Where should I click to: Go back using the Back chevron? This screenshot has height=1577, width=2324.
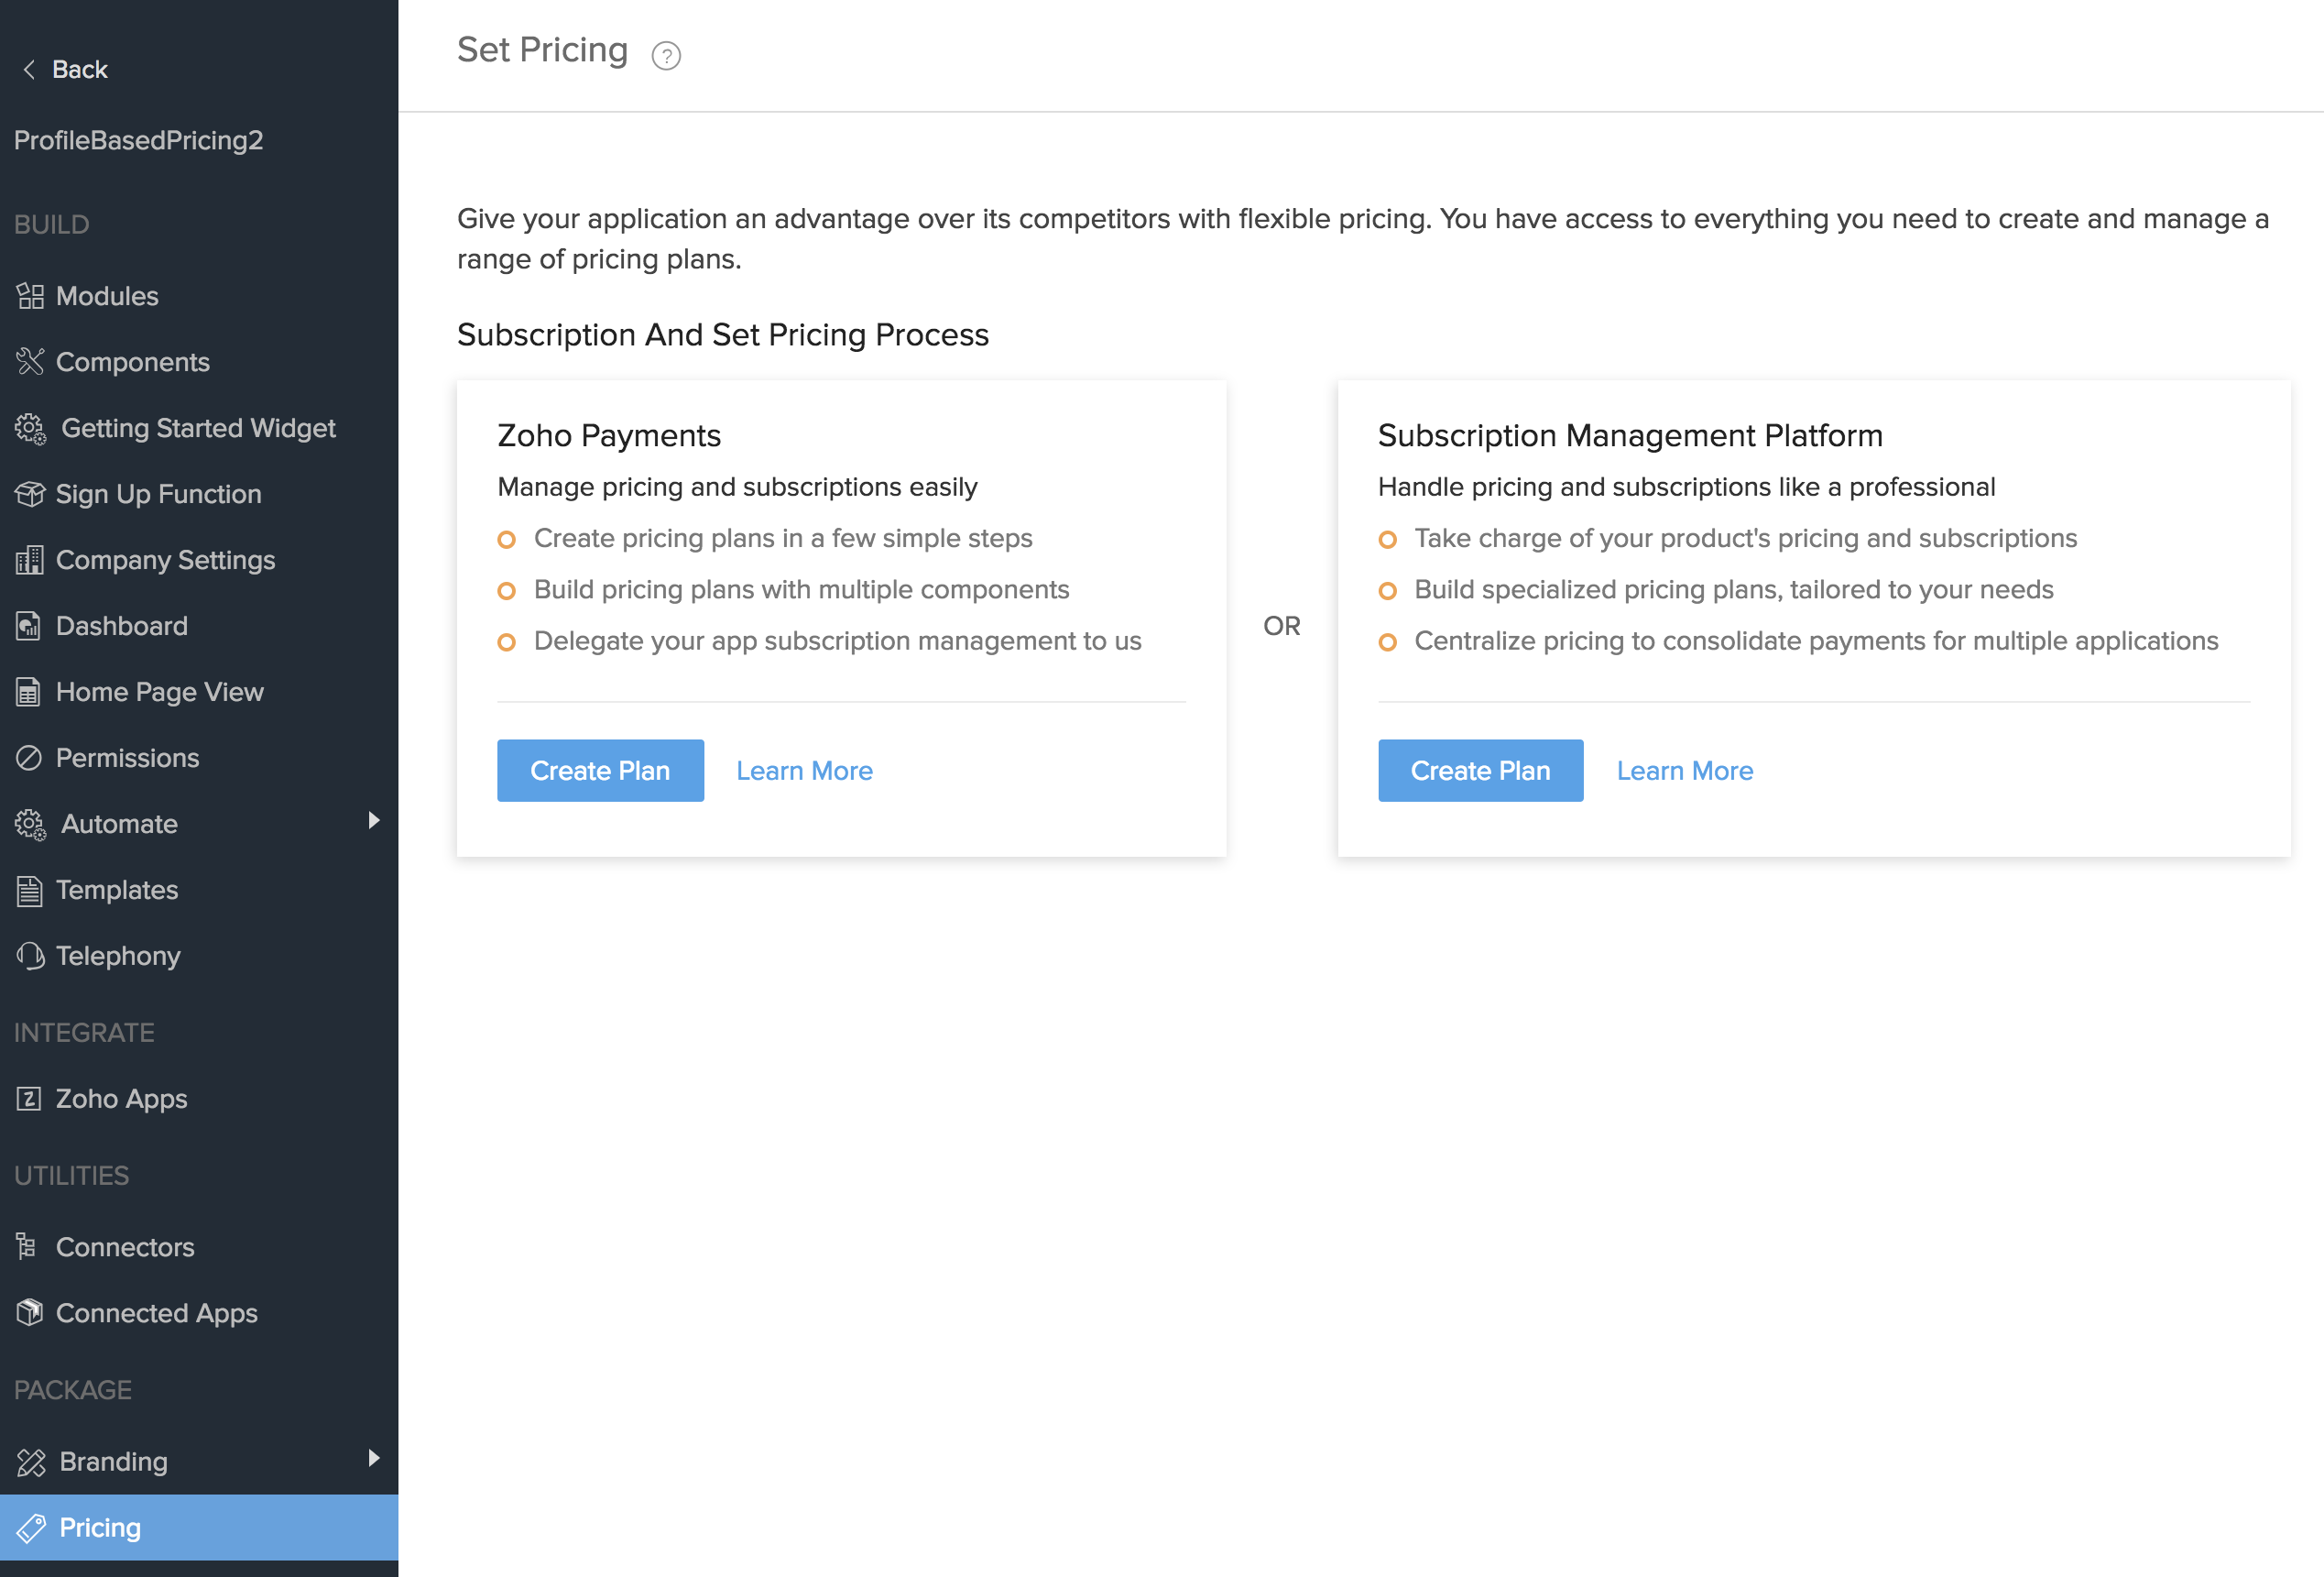[x=29, y=69]
